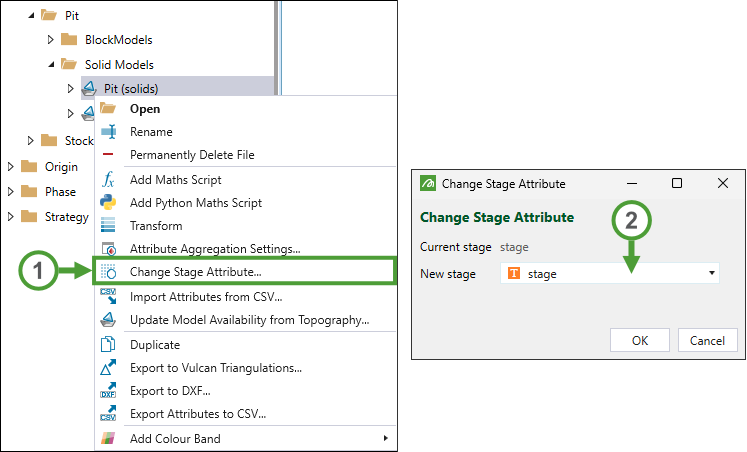Viewport: 747px width, 452px height.
Task: Click the Rename icon in context menu
Action: pyautogui.click(x=109, y=132)
